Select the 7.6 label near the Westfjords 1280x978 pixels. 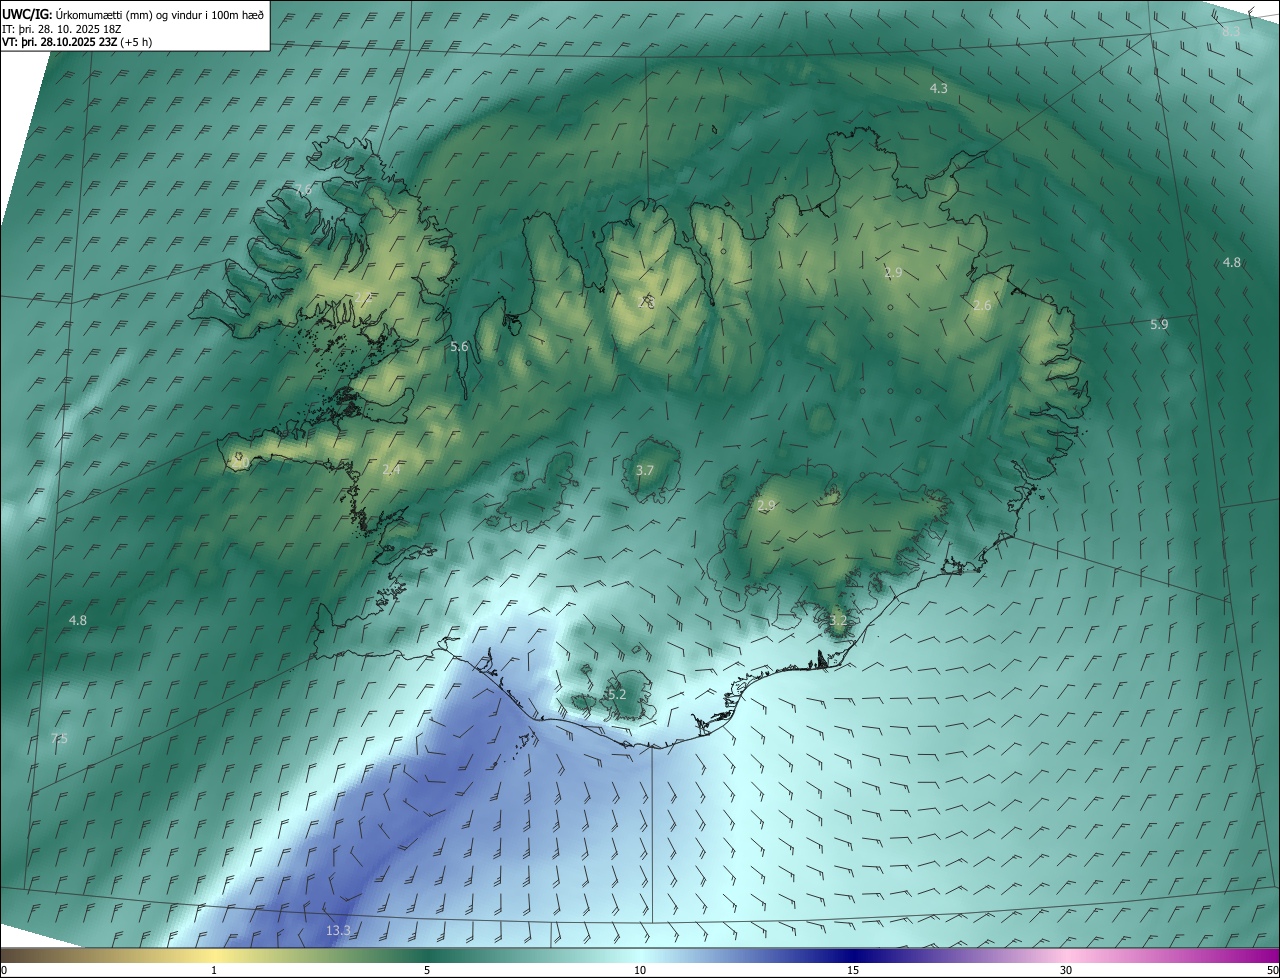(x=304, y=189)
